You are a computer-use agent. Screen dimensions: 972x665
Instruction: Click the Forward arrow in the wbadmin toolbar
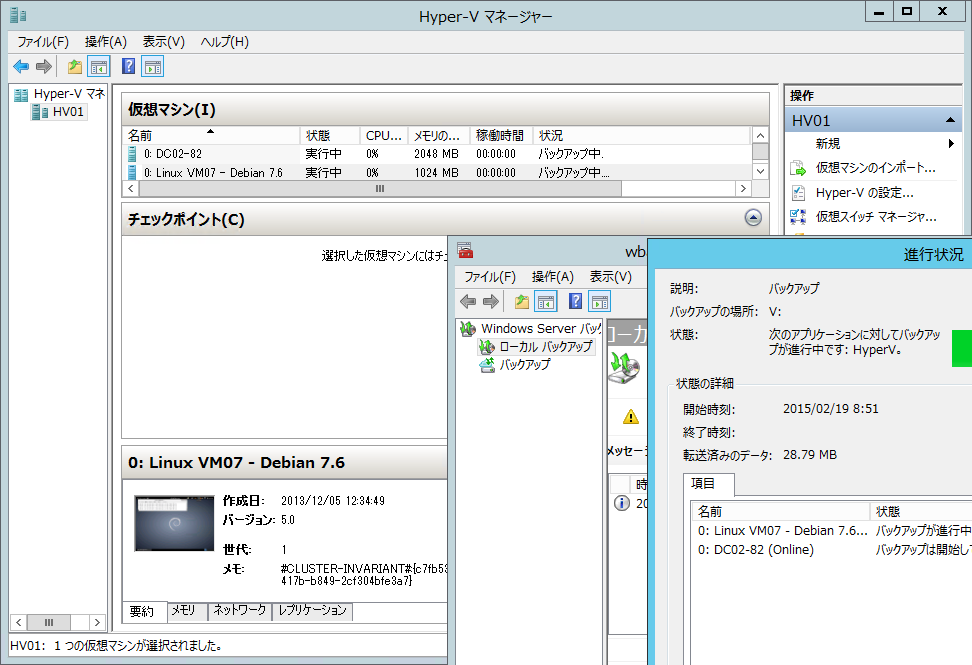pyautogui.click(x=490, y=301)
